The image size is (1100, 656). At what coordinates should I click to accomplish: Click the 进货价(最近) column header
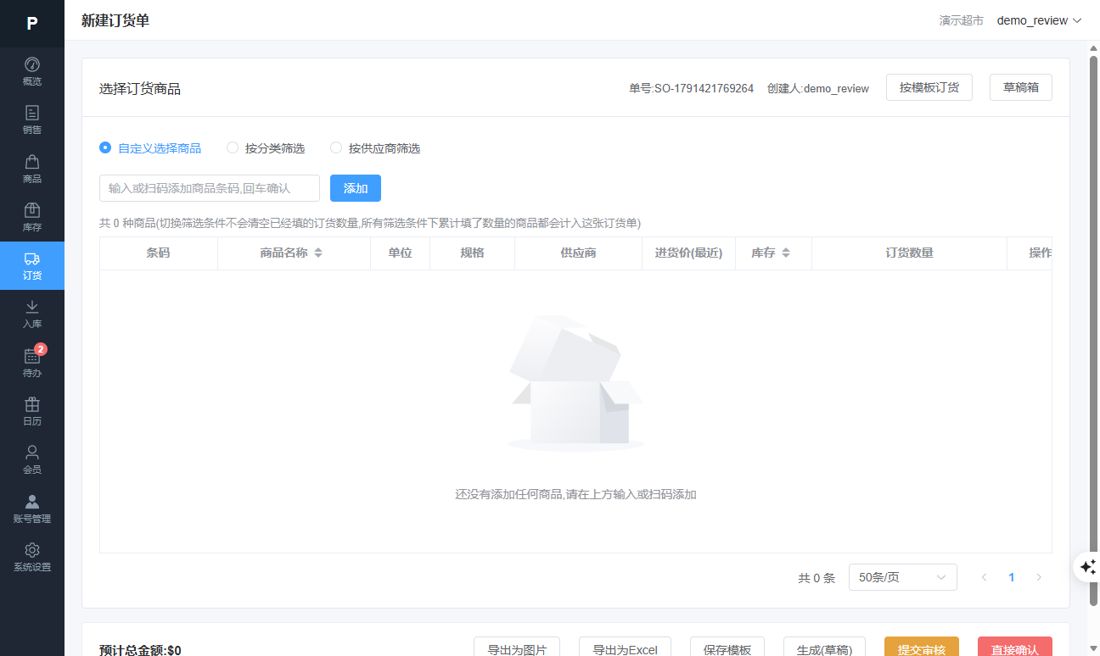[x=688, y=253]
